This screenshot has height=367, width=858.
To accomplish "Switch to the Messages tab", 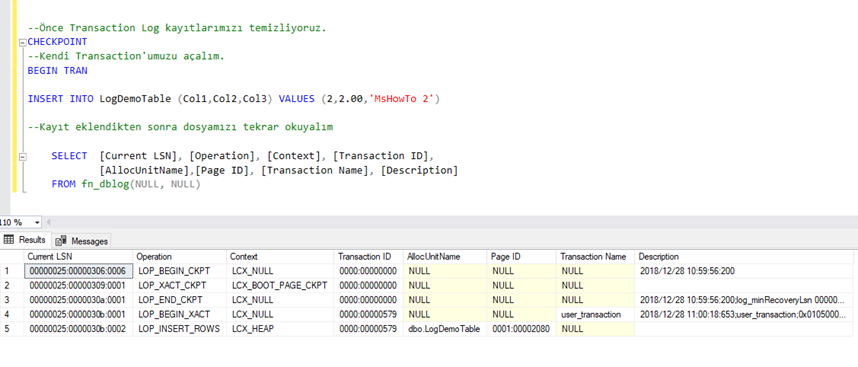I will [82, 241].
